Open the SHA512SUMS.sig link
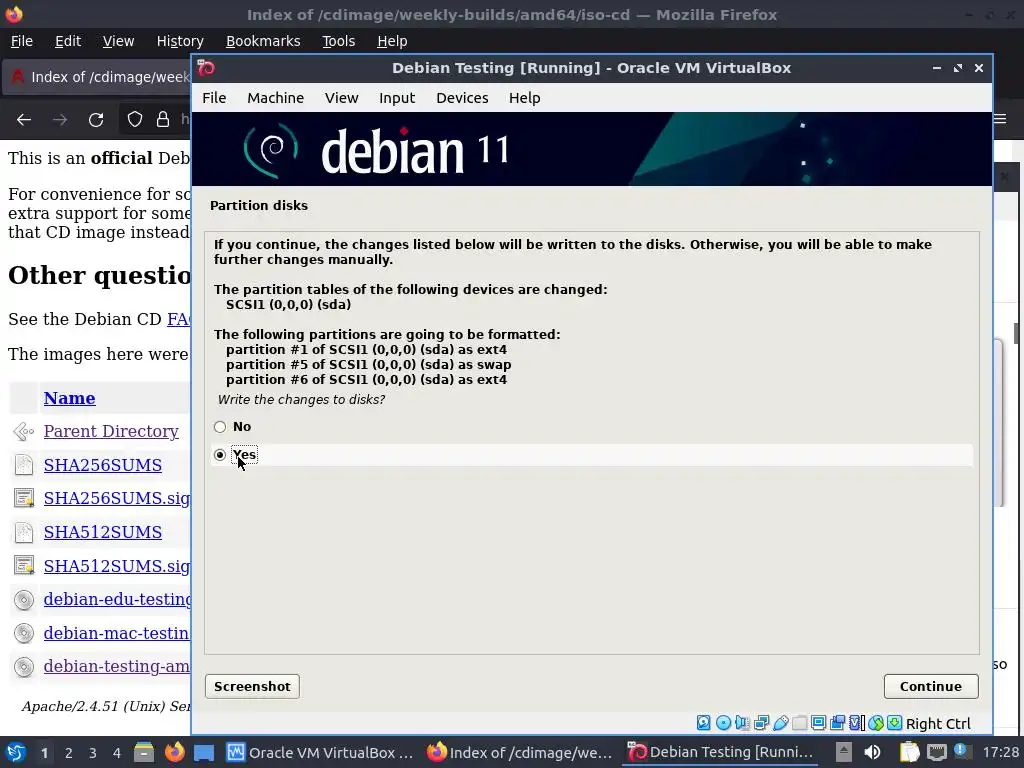1024x768 pixels. 117,566
